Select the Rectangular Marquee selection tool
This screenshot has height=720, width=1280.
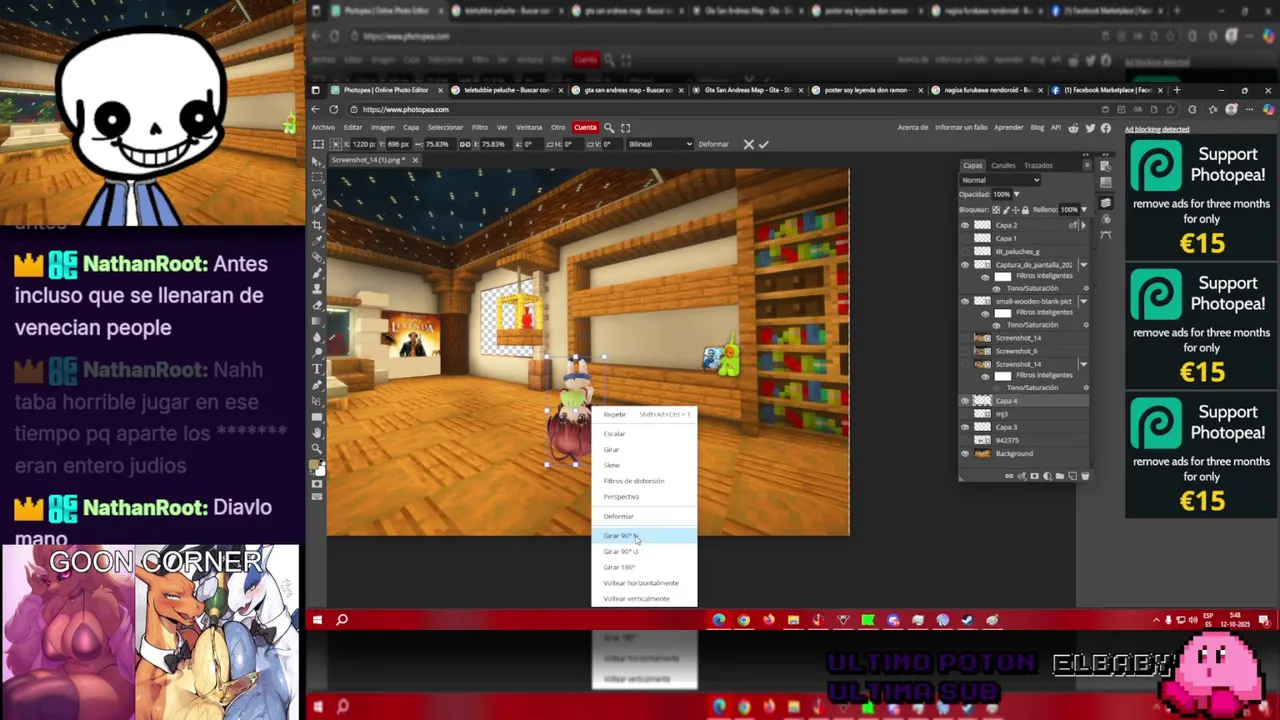(318, 177)
